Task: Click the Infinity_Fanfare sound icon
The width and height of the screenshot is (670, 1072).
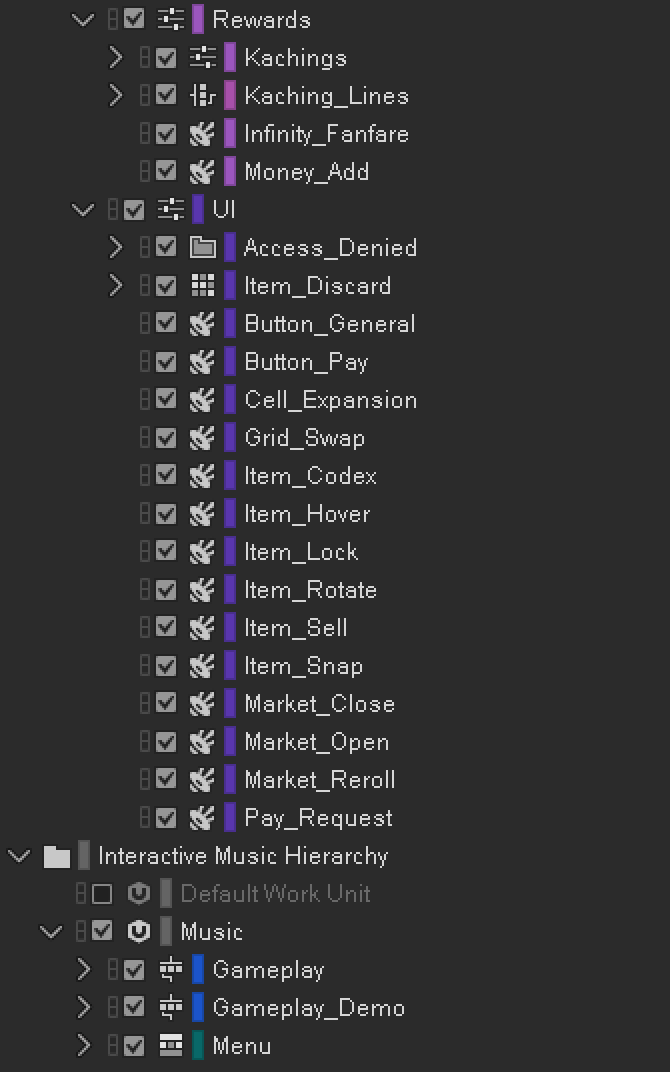Action: click(203, 134)
